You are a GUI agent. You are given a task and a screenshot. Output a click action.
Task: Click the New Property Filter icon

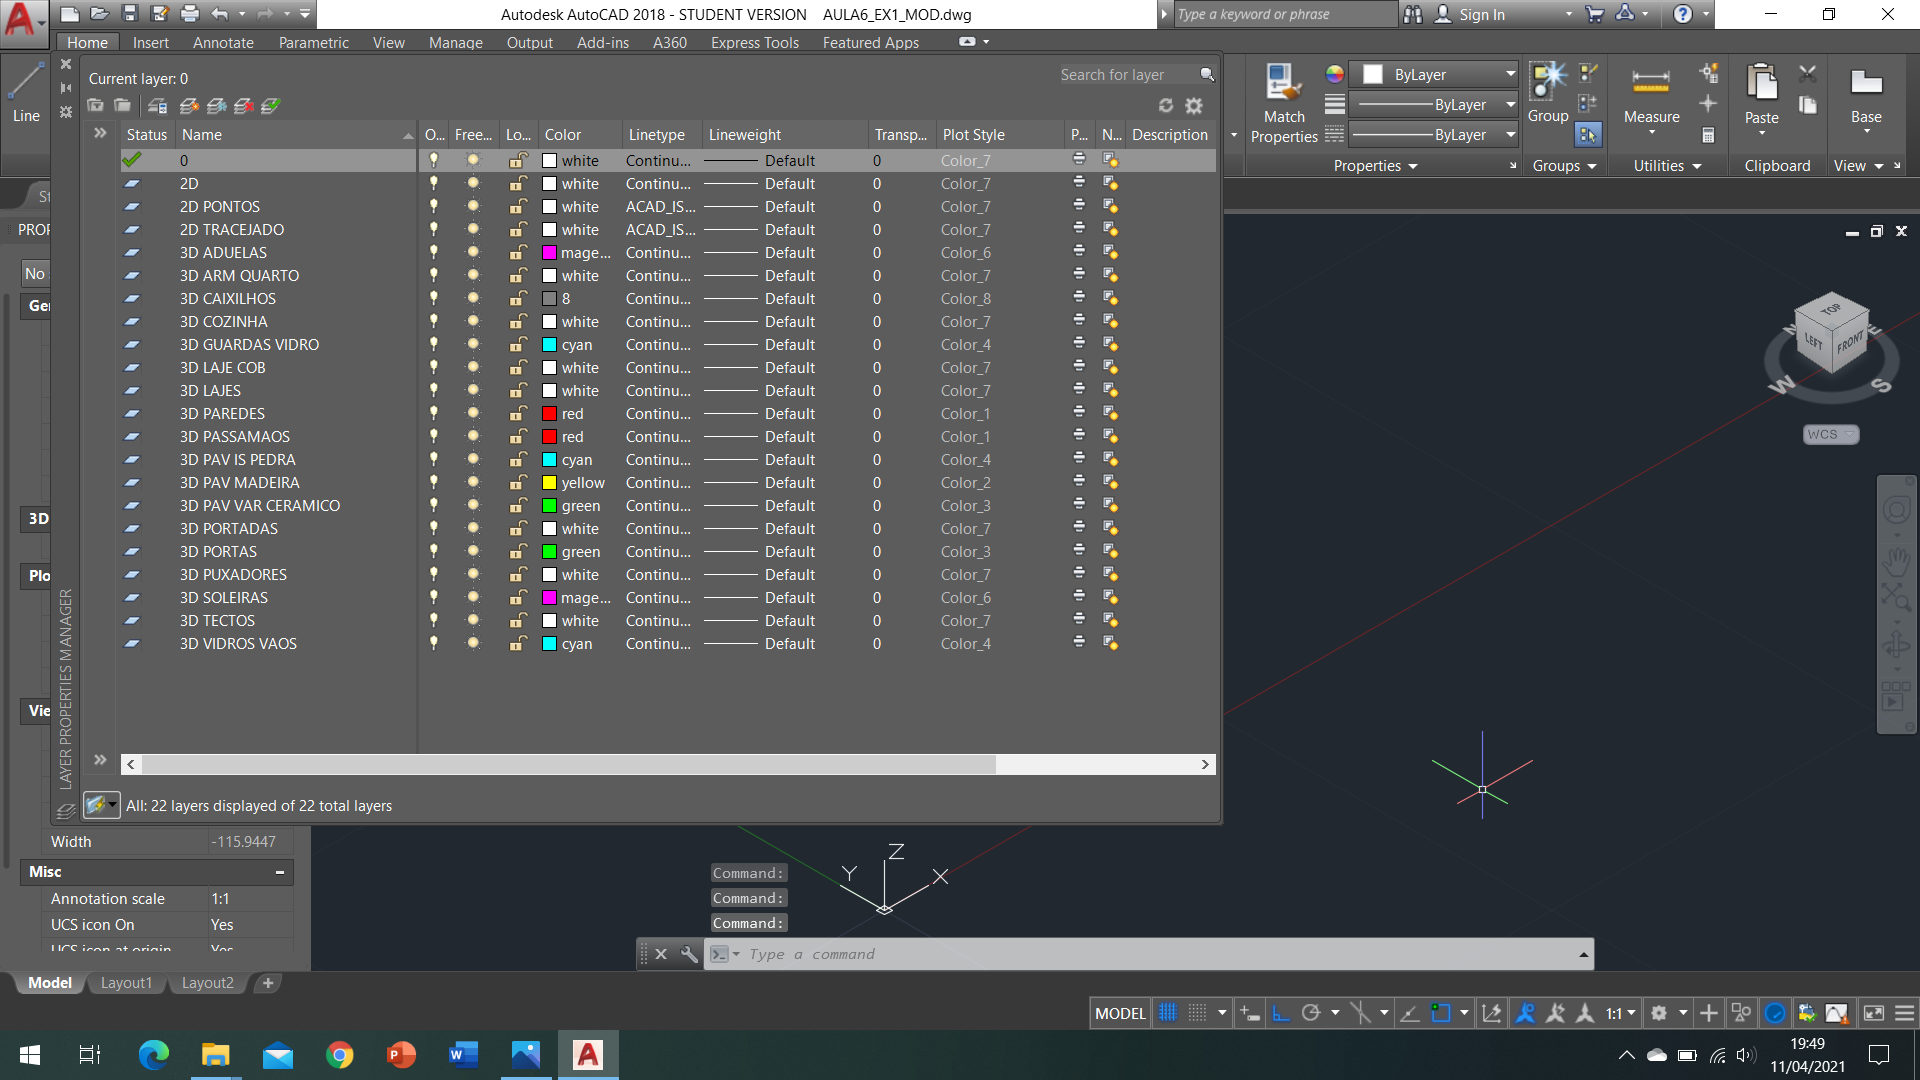95,105
